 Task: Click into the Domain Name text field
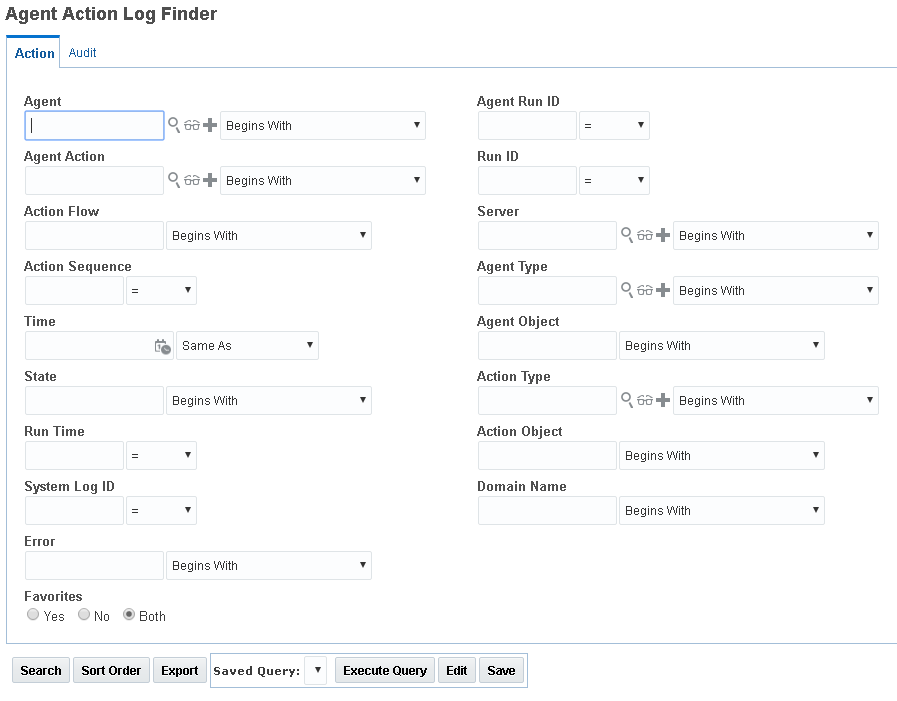[x=547, y=511]
